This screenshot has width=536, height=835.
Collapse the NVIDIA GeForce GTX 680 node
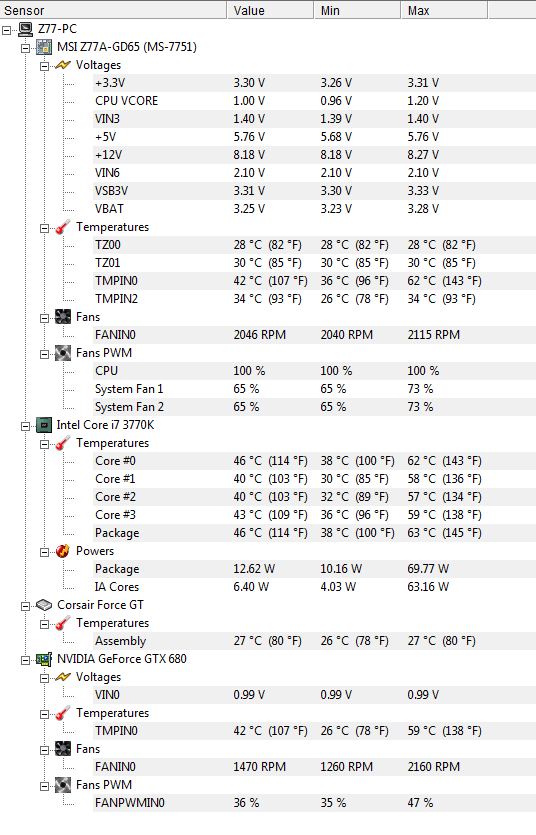point(26,660)
